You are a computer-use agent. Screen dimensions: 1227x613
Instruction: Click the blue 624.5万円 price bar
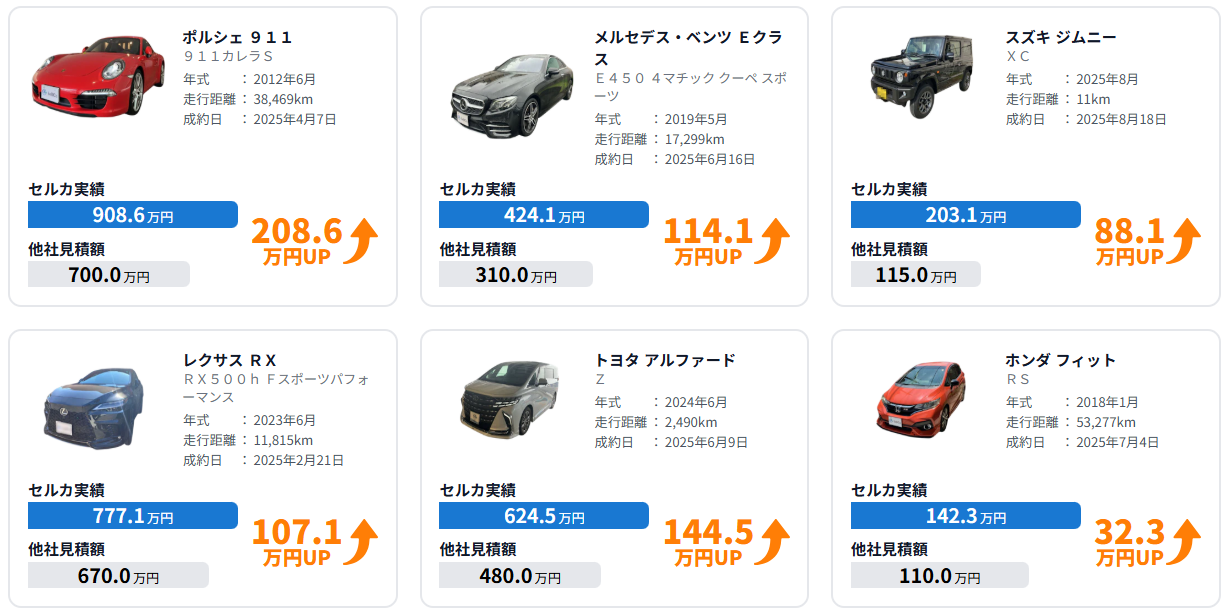pos(544,517)
